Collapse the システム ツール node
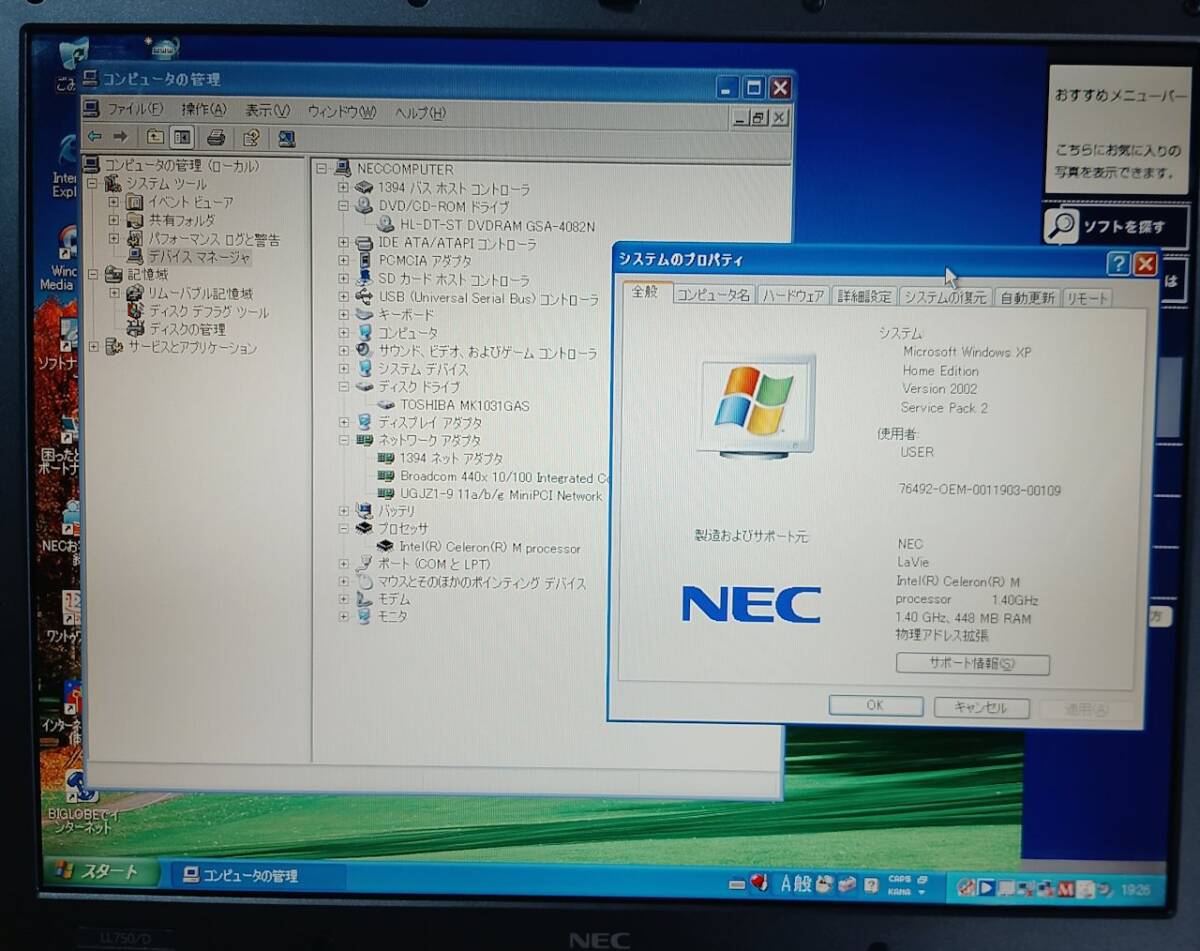The width and height of the screenshot is (1200, 951). tap(94, 184)
